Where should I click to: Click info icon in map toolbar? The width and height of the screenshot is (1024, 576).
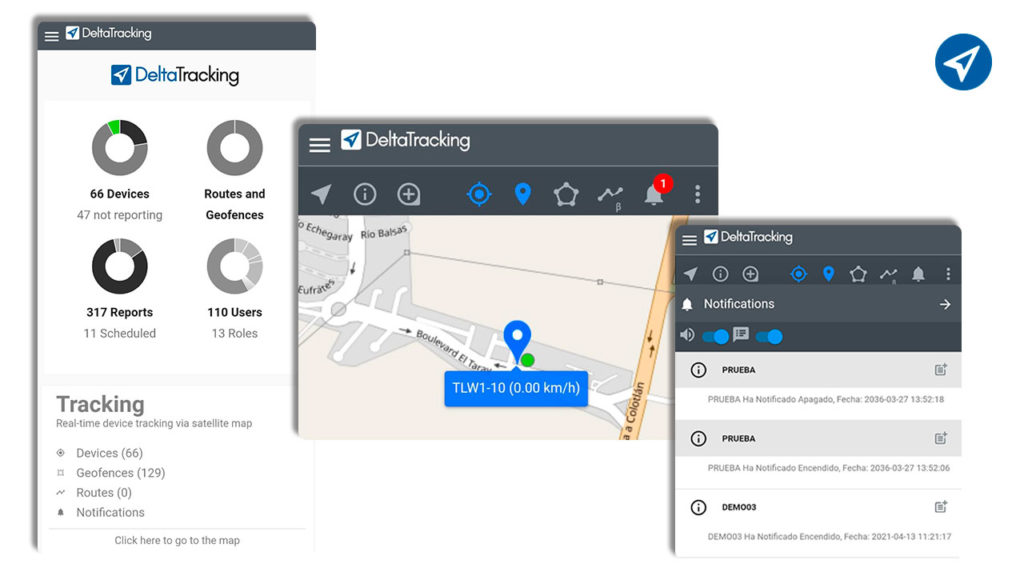(364, 194)
